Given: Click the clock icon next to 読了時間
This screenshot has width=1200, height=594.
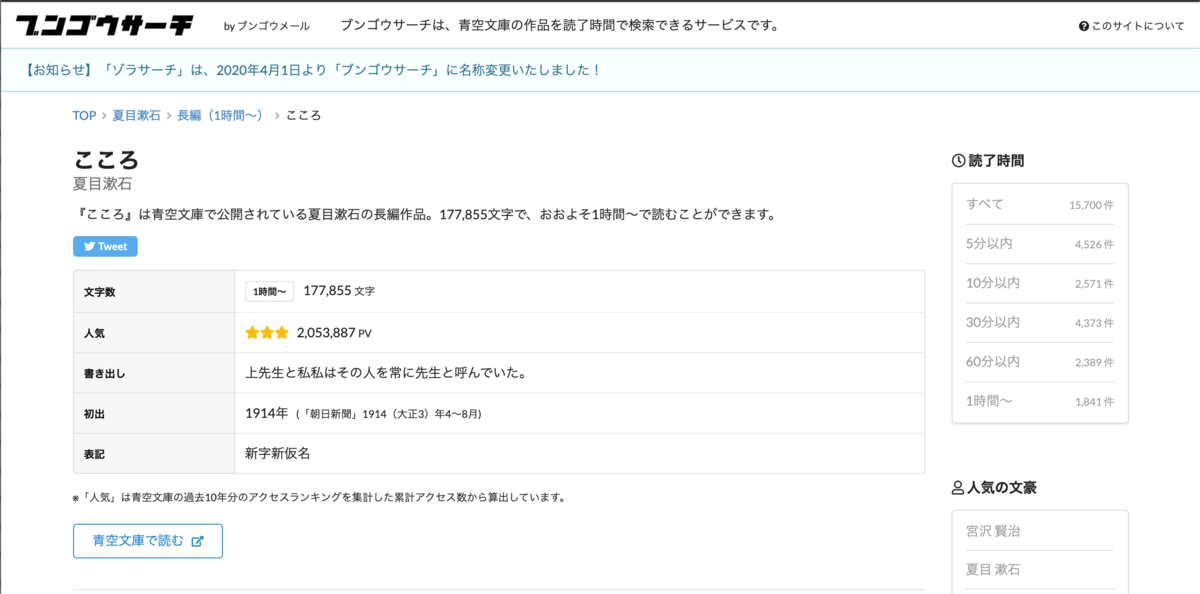Looking at the screenshot, I should 958,160.
